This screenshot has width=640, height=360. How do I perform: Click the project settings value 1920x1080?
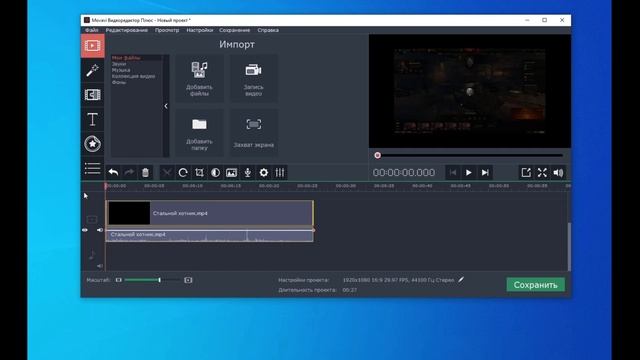point(398,280)
